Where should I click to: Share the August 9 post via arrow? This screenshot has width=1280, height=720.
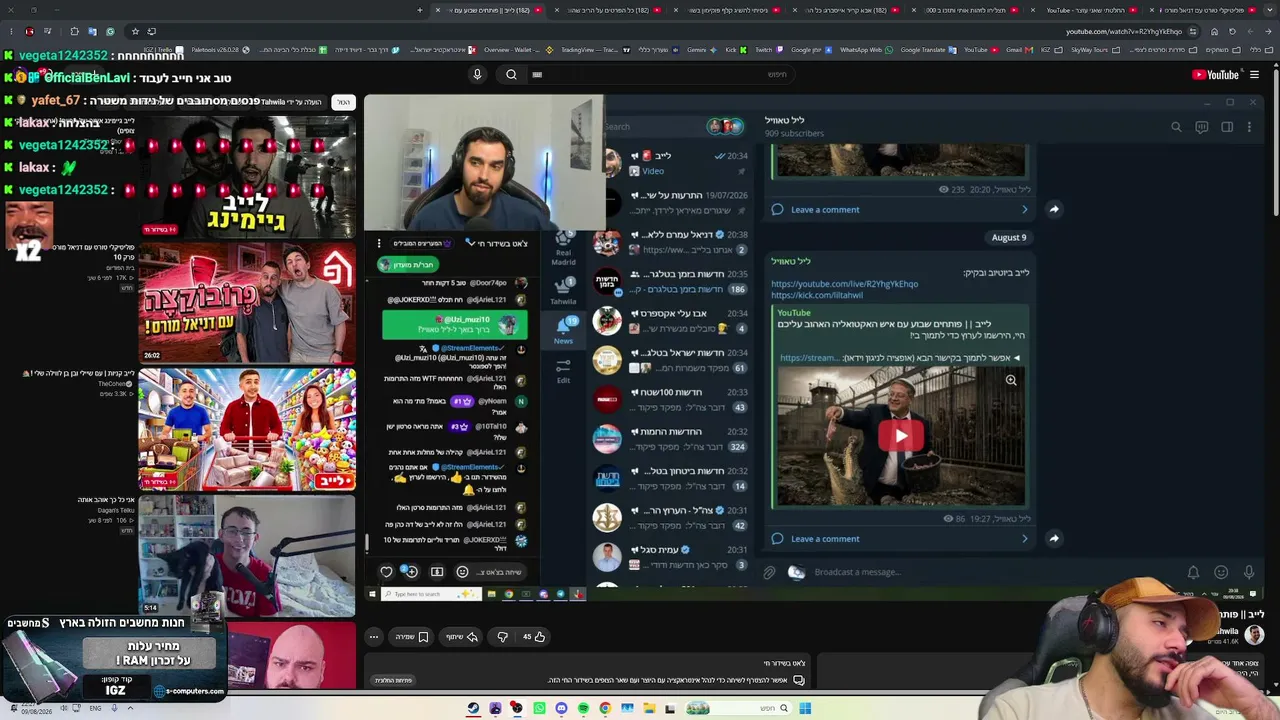(1054, 539)
